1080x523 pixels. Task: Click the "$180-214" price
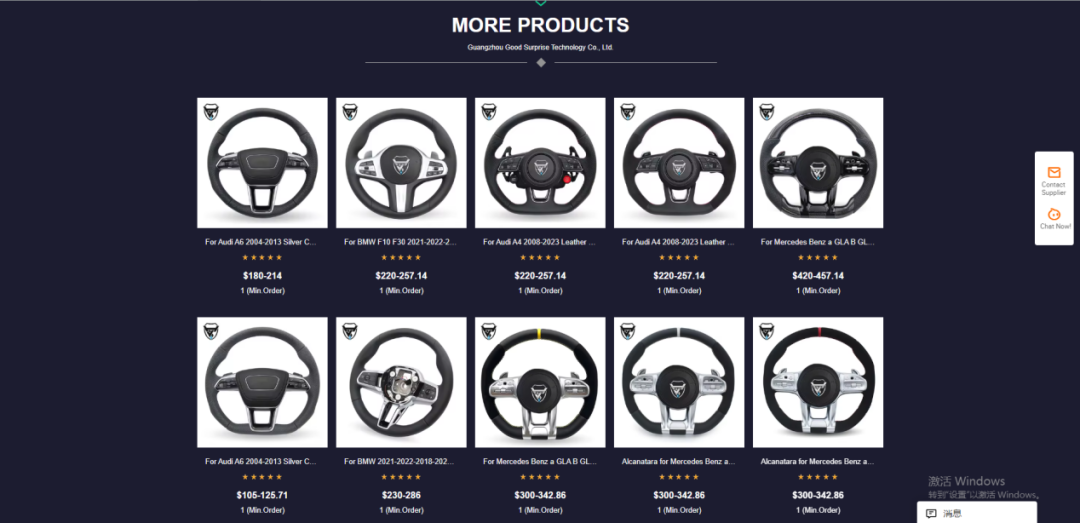(262, 276)
